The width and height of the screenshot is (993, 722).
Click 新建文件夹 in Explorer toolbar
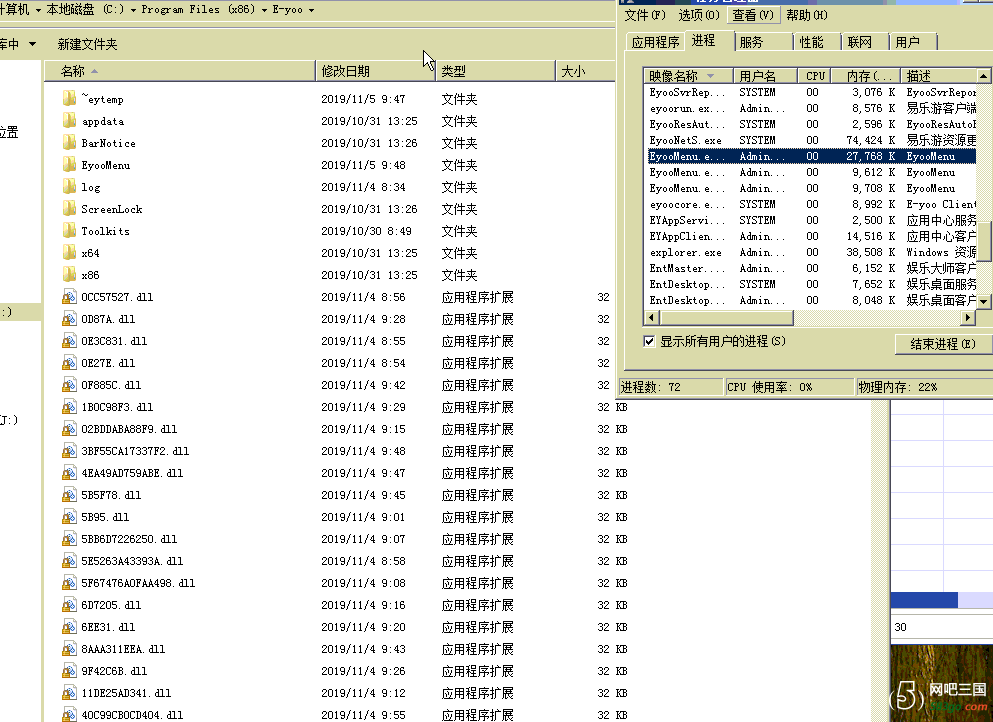(x=87, y=44)
